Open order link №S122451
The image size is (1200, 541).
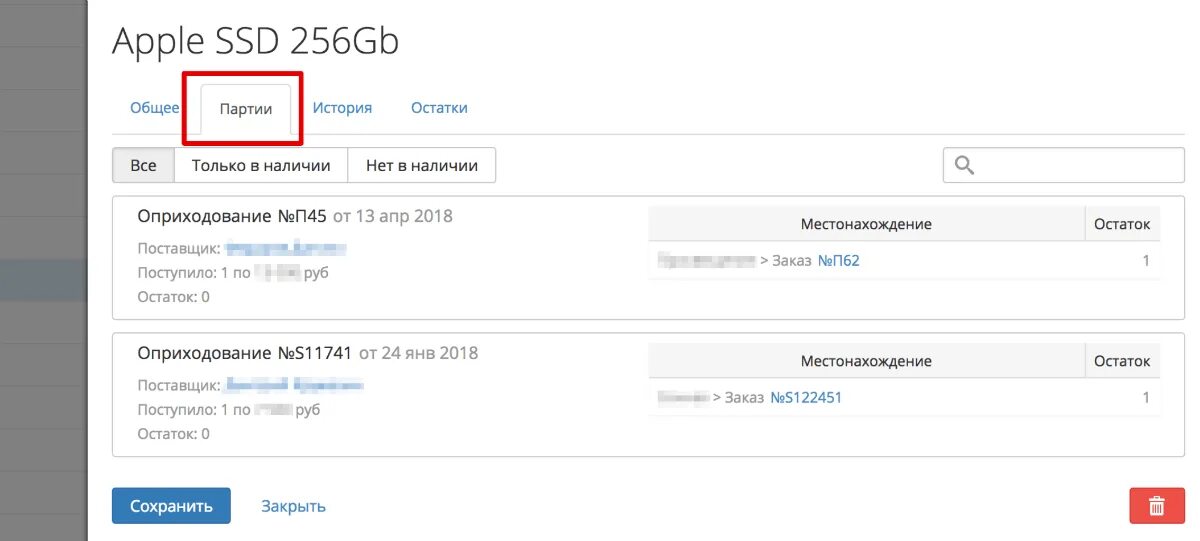pos(806,398)
